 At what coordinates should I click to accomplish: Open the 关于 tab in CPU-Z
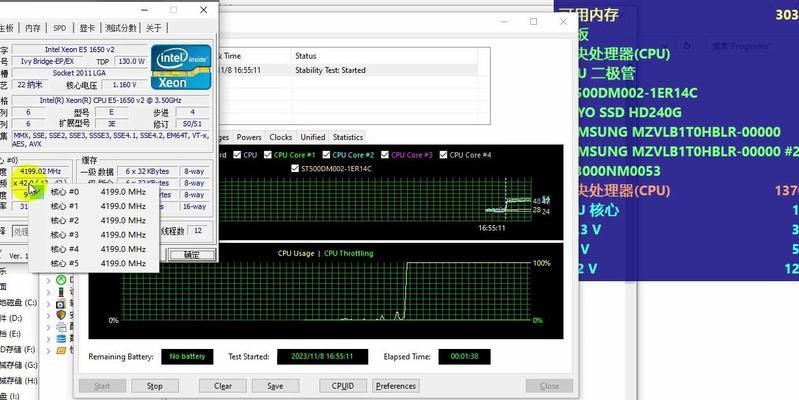154,28
